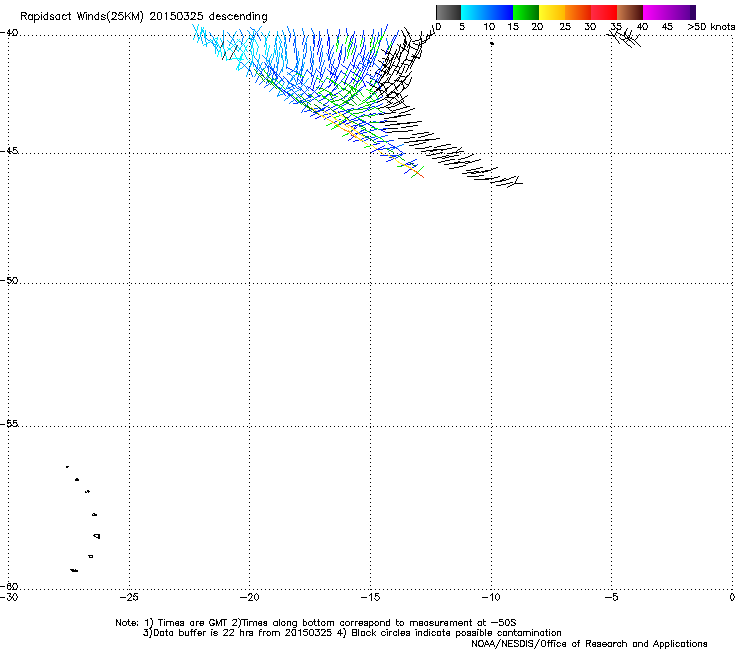Click the '10' legend scale number
Image resolution: width=740 pixels, height=650 pixels.
pos(489,27)
